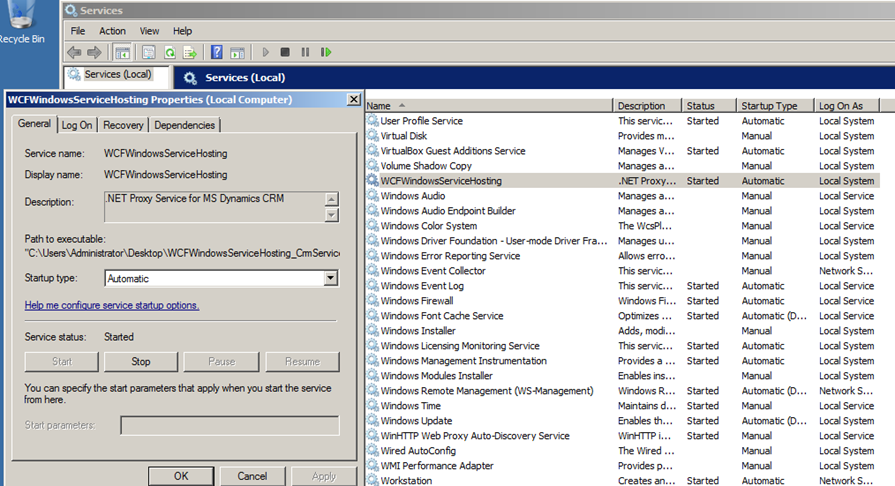The image size is (895, 486).
Task: Open the Startup type dropdown
Action: click(x=330, y=279)
